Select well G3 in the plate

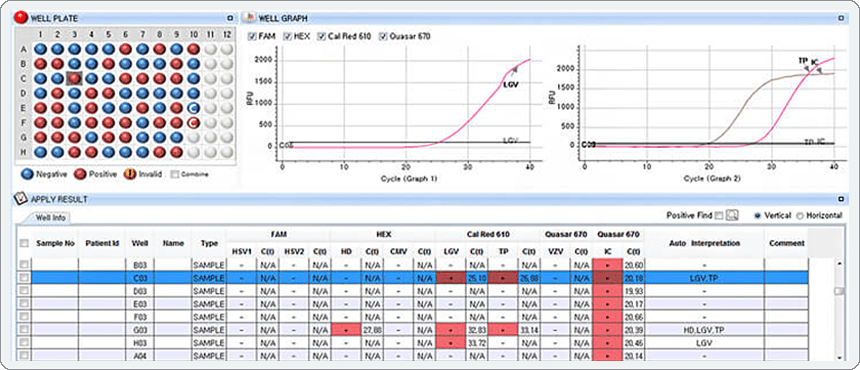(75, 137)
